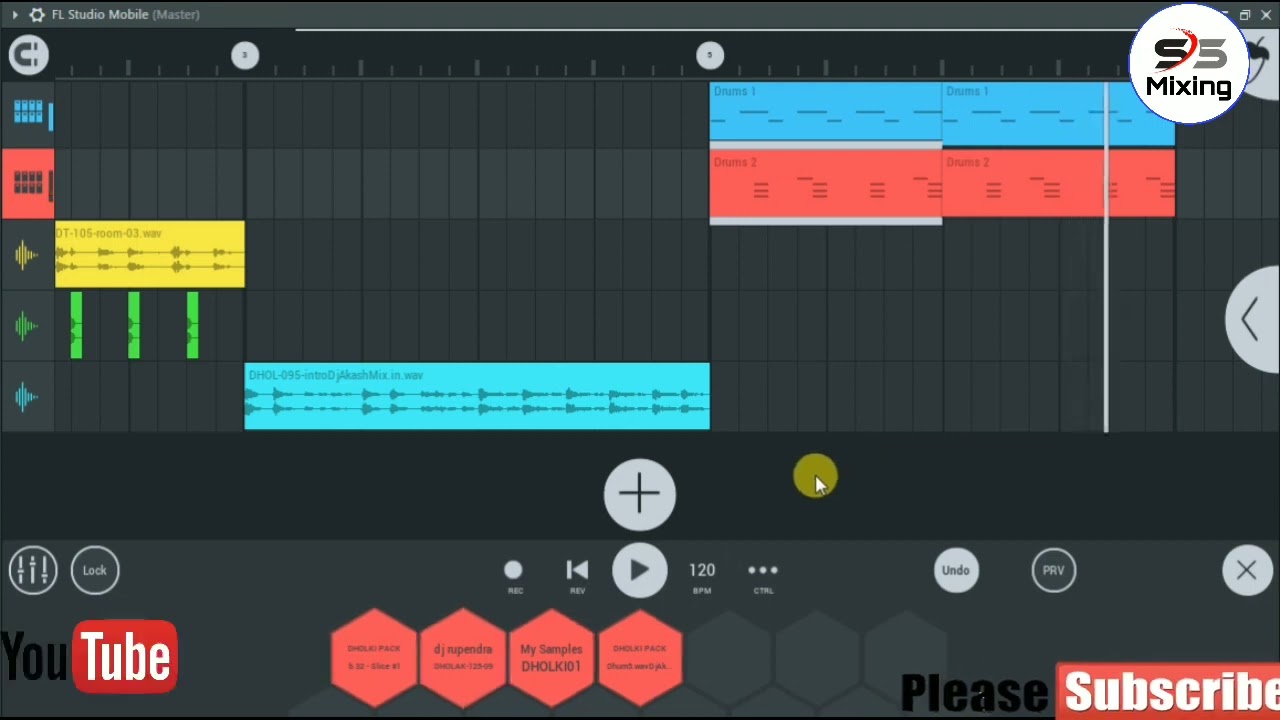Close the drum pad panel with X
This screenshot has height=720, width=1280.
coord(1246,570)
